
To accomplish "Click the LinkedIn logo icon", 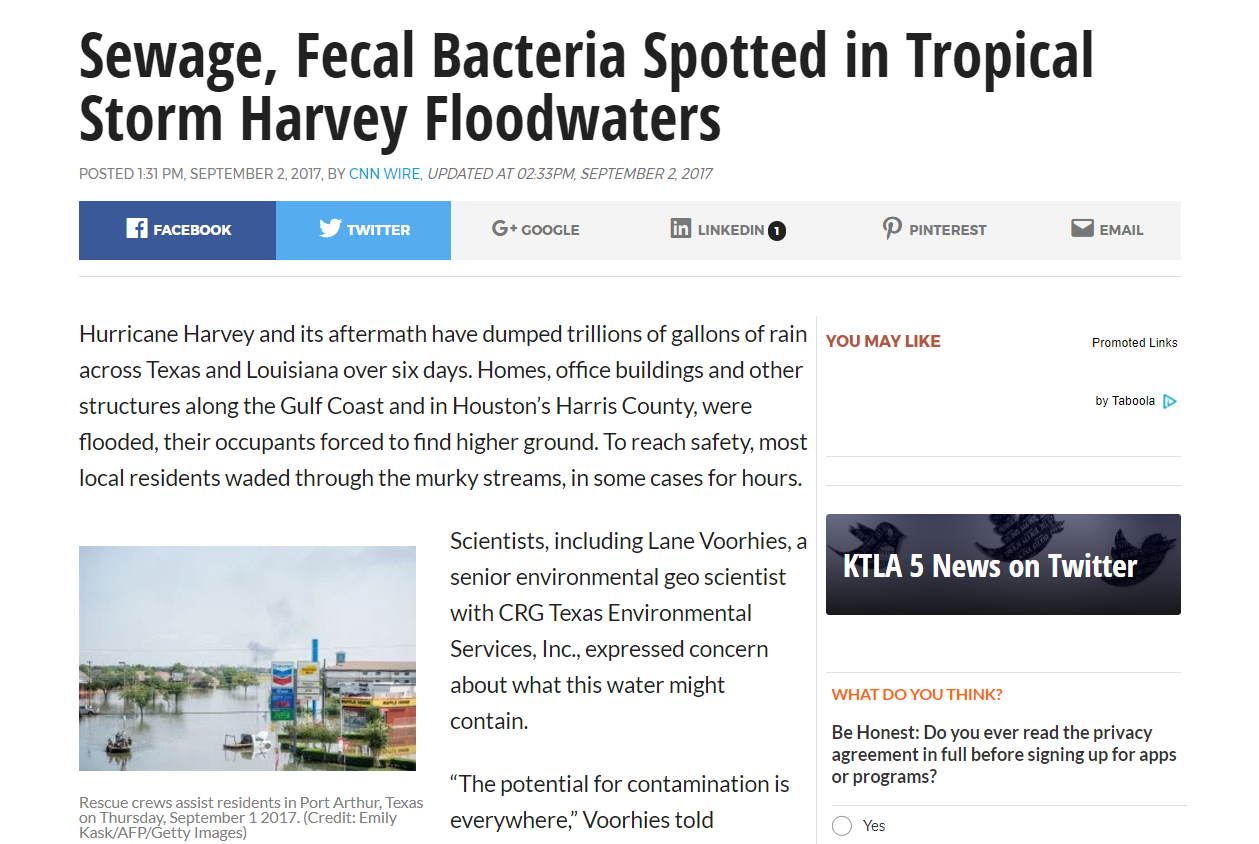I will pyautogui.click(x=681, y=229).
